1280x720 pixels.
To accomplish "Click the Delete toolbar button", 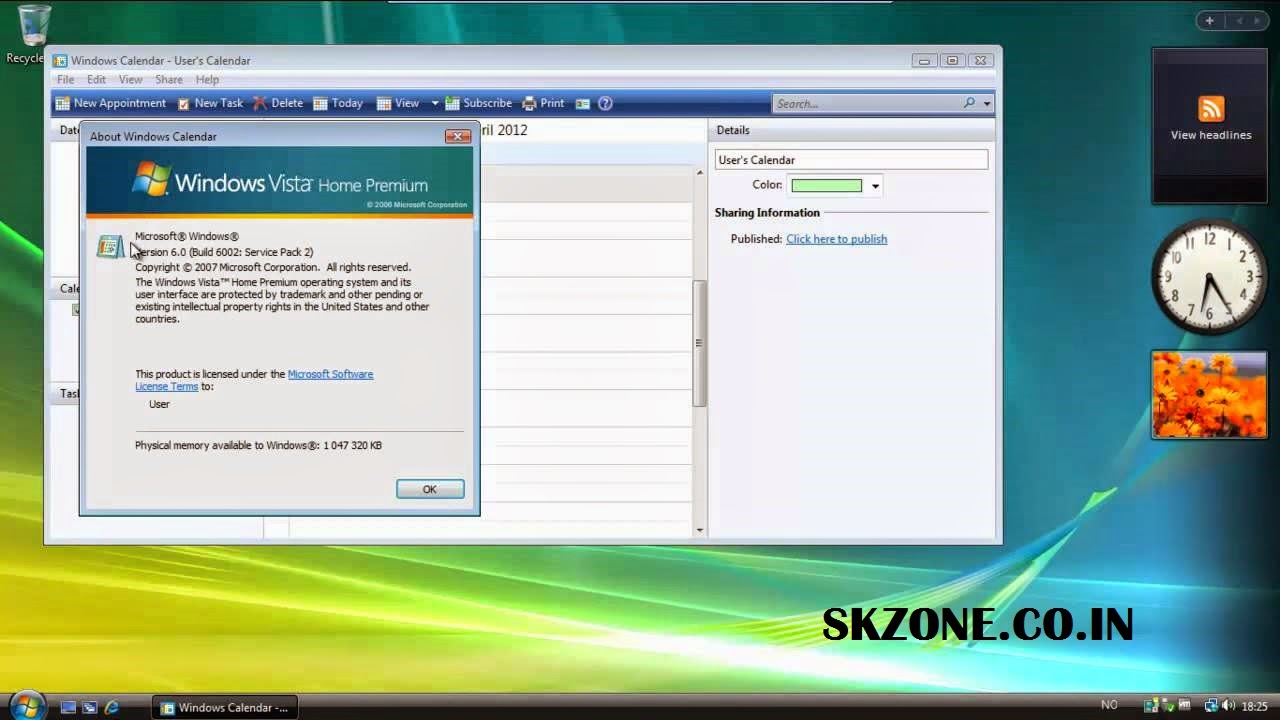I will click(278, 103).
